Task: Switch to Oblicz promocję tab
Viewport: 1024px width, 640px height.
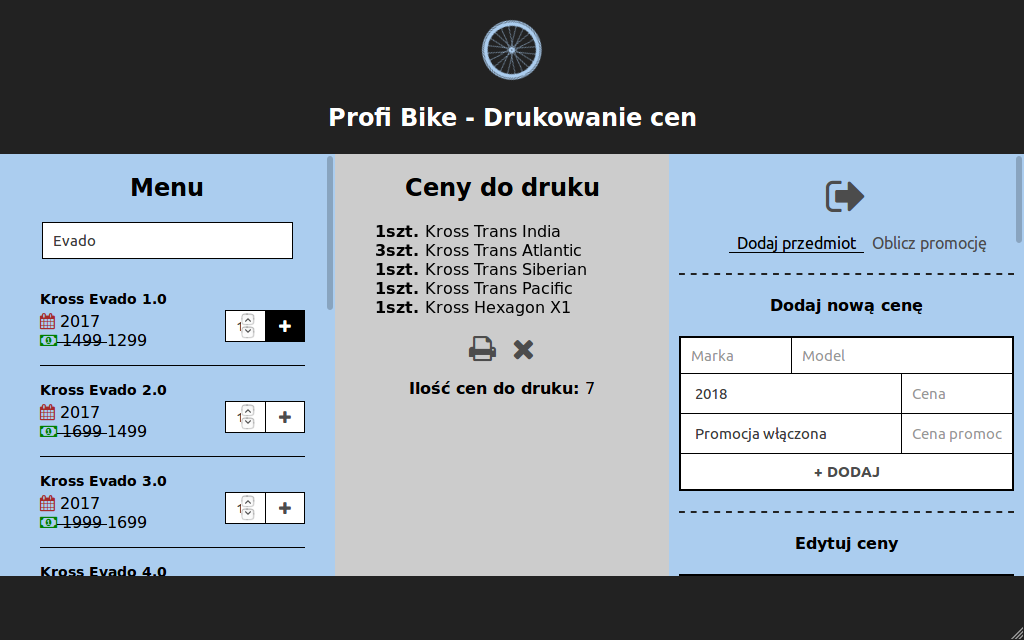Action: [929, 244]
